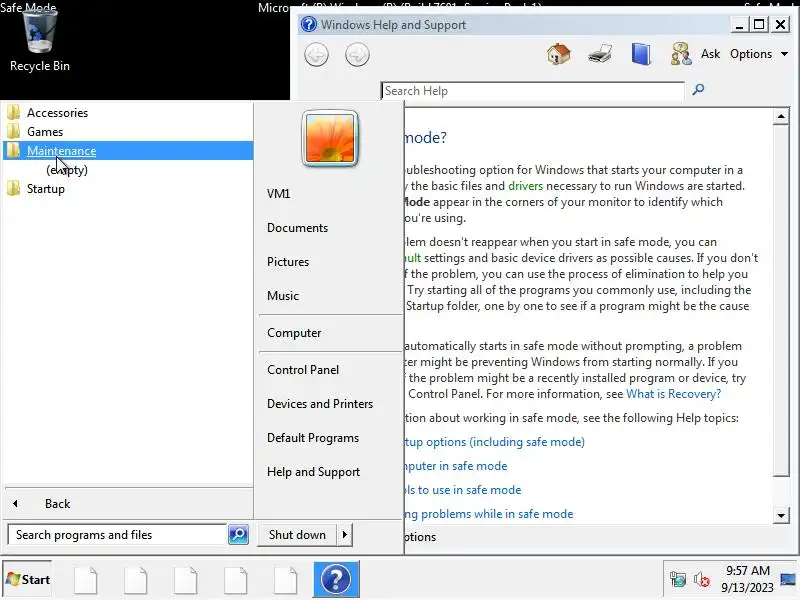This screenshot has height=600, width=800.
Task: Click the Help window title bar question icon
Action: pos(309,24)
